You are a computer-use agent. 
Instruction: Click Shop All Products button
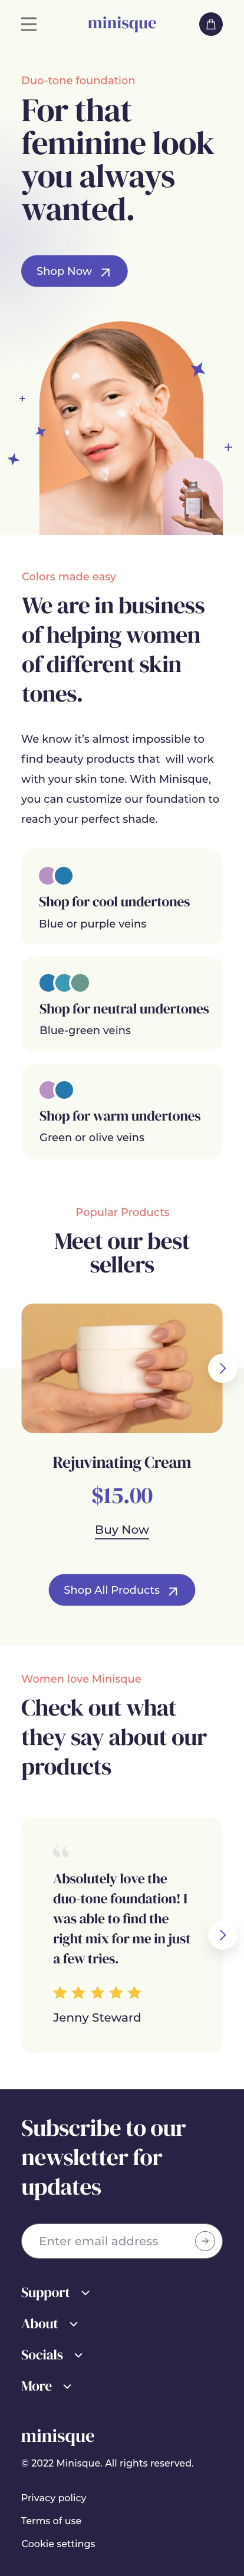click(122, 1590)
